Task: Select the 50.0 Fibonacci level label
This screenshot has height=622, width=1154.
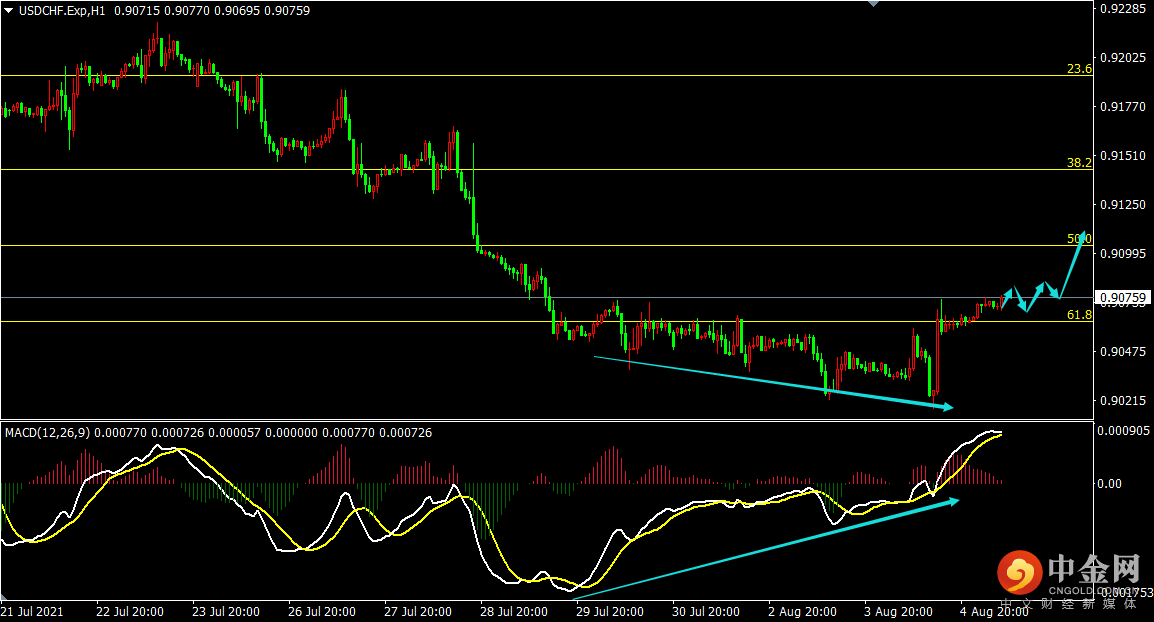Action: (1079, 238)
